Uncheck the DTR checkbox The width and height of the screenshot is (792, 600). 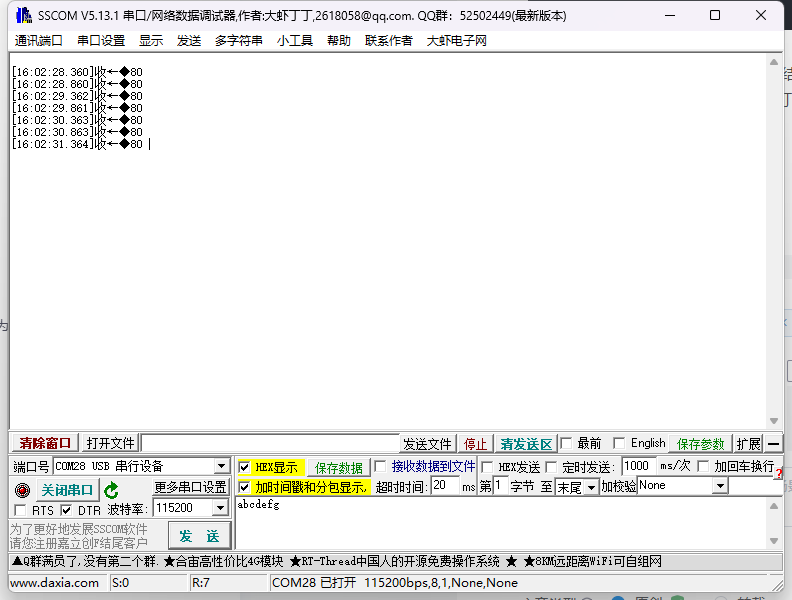coord(66,510)
